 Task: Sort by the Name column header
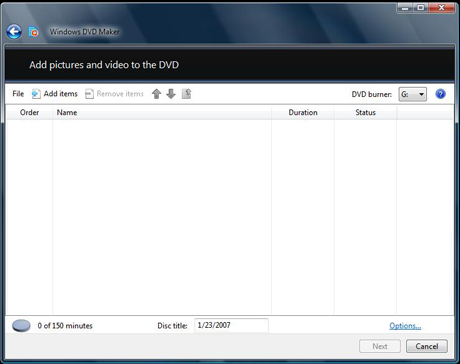(162, 112)
